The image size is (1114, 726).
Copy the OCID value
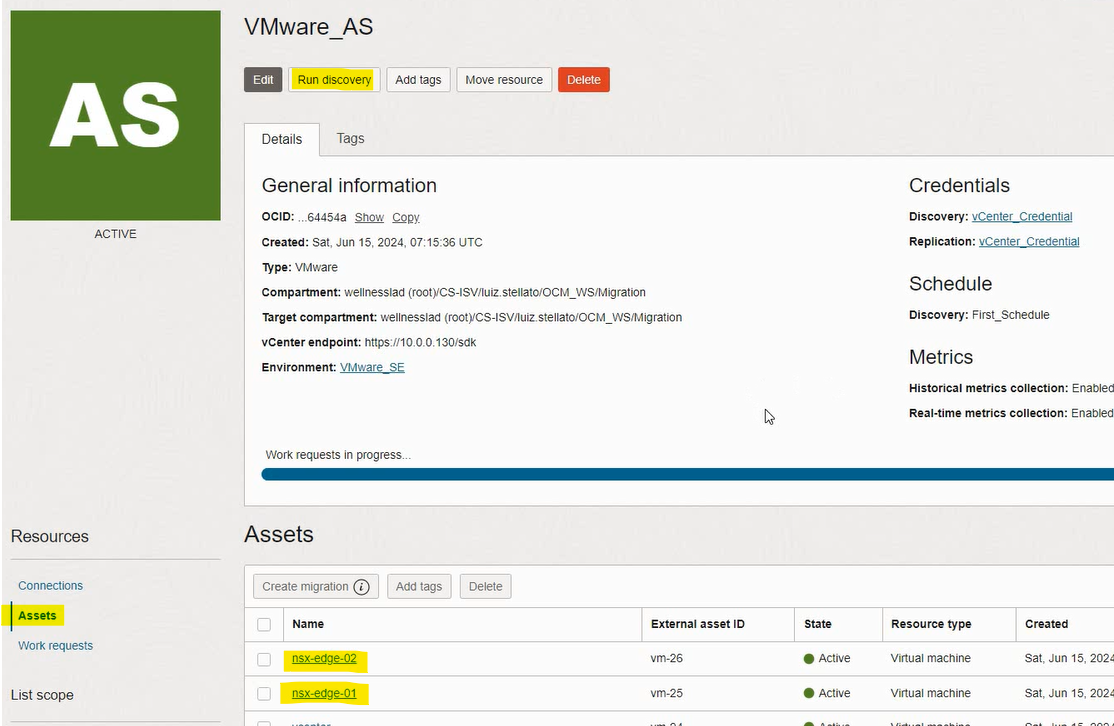click(406, 217)
